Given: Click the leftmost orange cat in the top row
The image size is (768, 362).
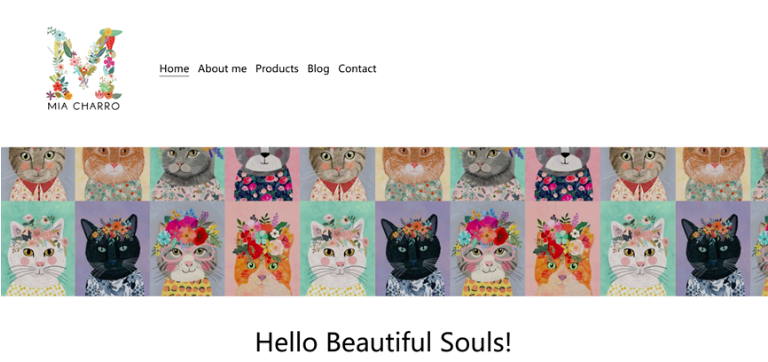Looking at the screenshot, I should 113,174.
